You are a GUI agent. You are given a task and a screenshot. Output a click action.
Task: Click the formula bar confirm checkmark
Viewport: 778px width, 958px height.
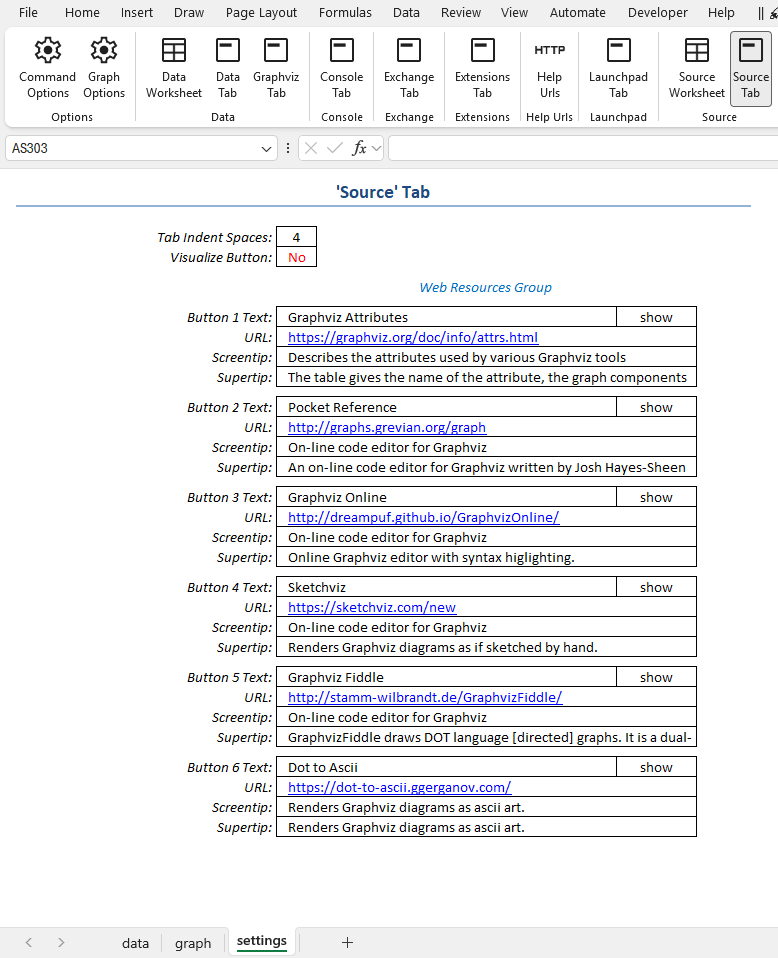(334, 148)
